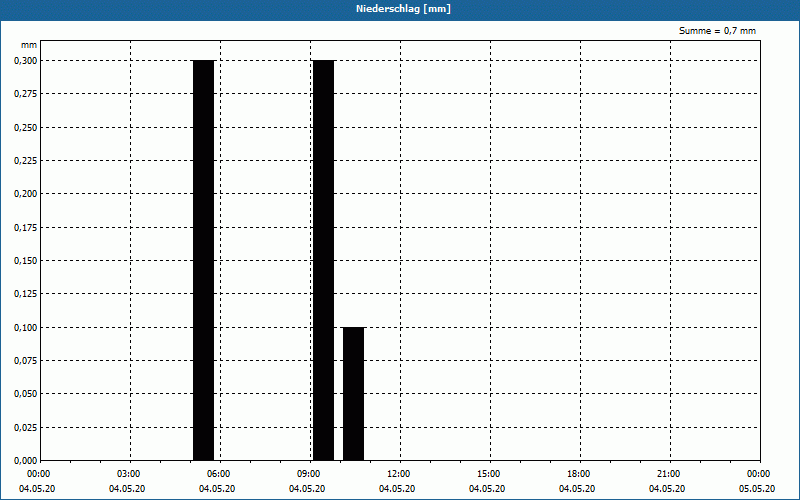Click the 0,225 y-axis label
800x500 pixels.
[26, 161]
